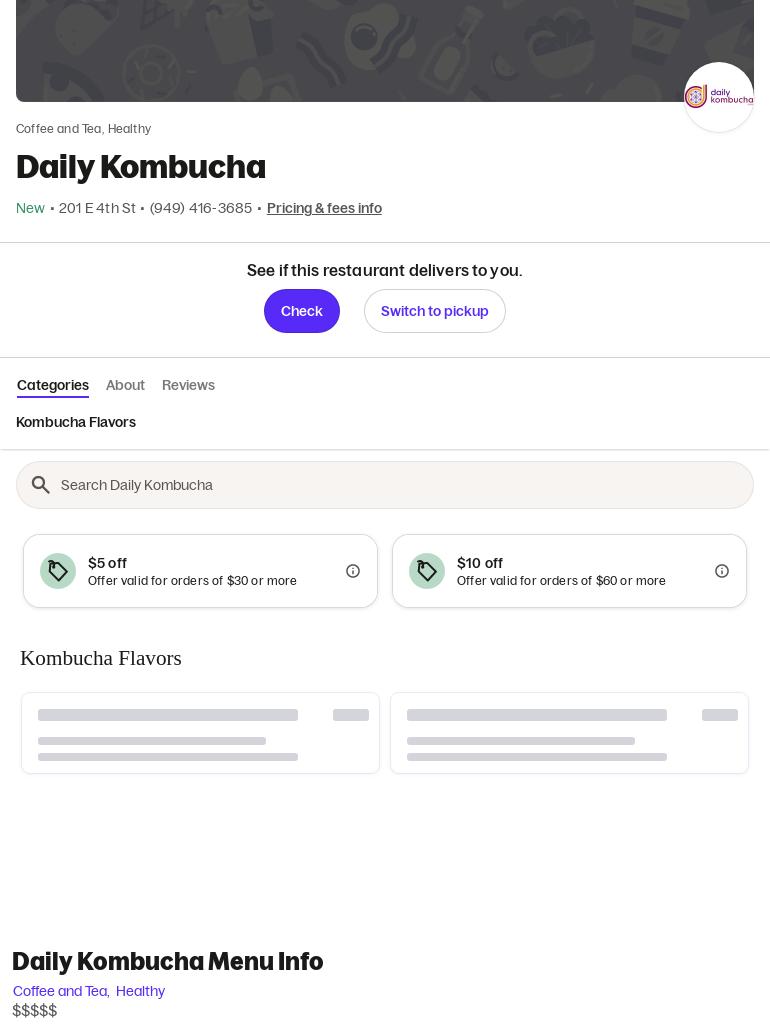Open the Pricing & fees info link
Image resolution: width=770 pixels, height=1036 pixels.
[x=324, y=208]
